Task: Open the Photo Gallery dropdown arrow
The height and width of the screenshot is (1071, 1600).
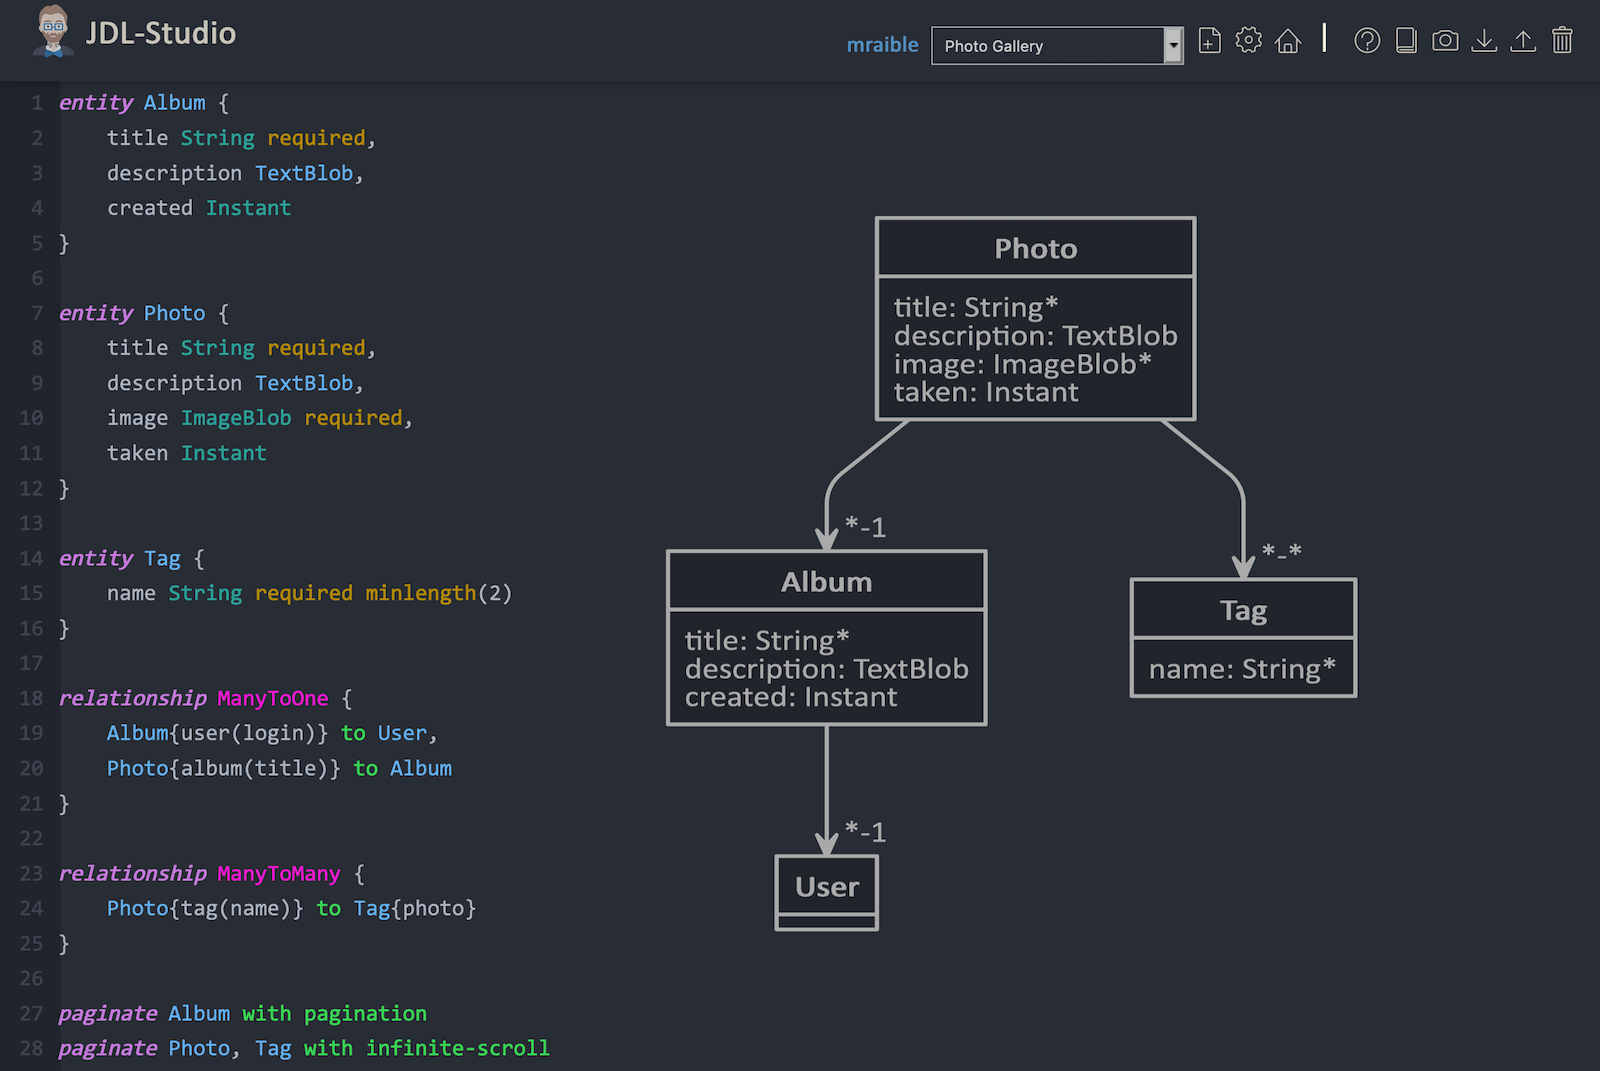Action: 1173,46
